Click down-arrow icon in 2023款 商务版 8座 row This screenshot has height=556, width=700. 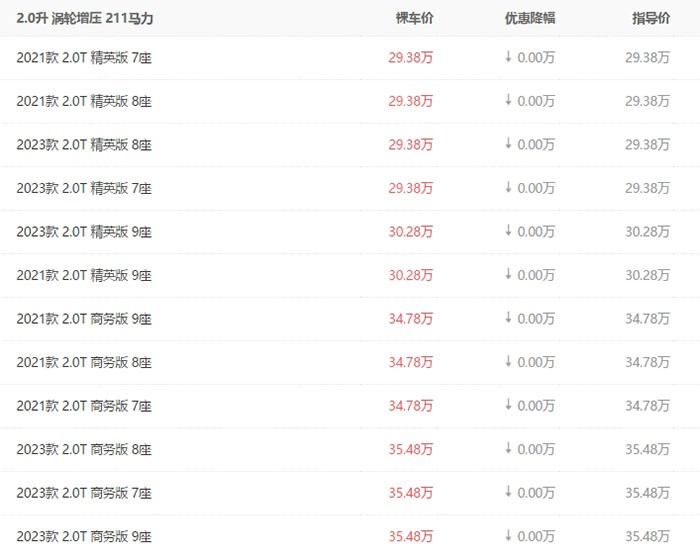508,448
